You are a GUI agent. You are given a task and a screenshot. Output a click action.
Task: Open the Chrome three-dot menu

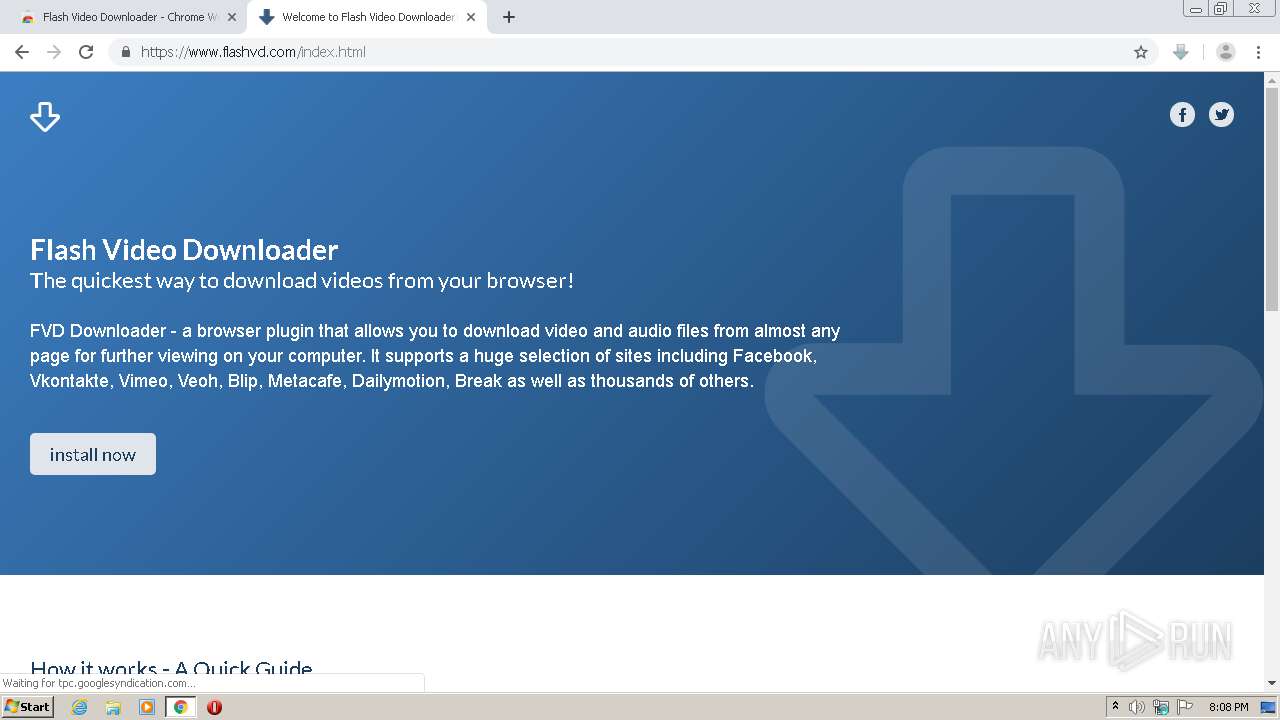[1259, 52]
